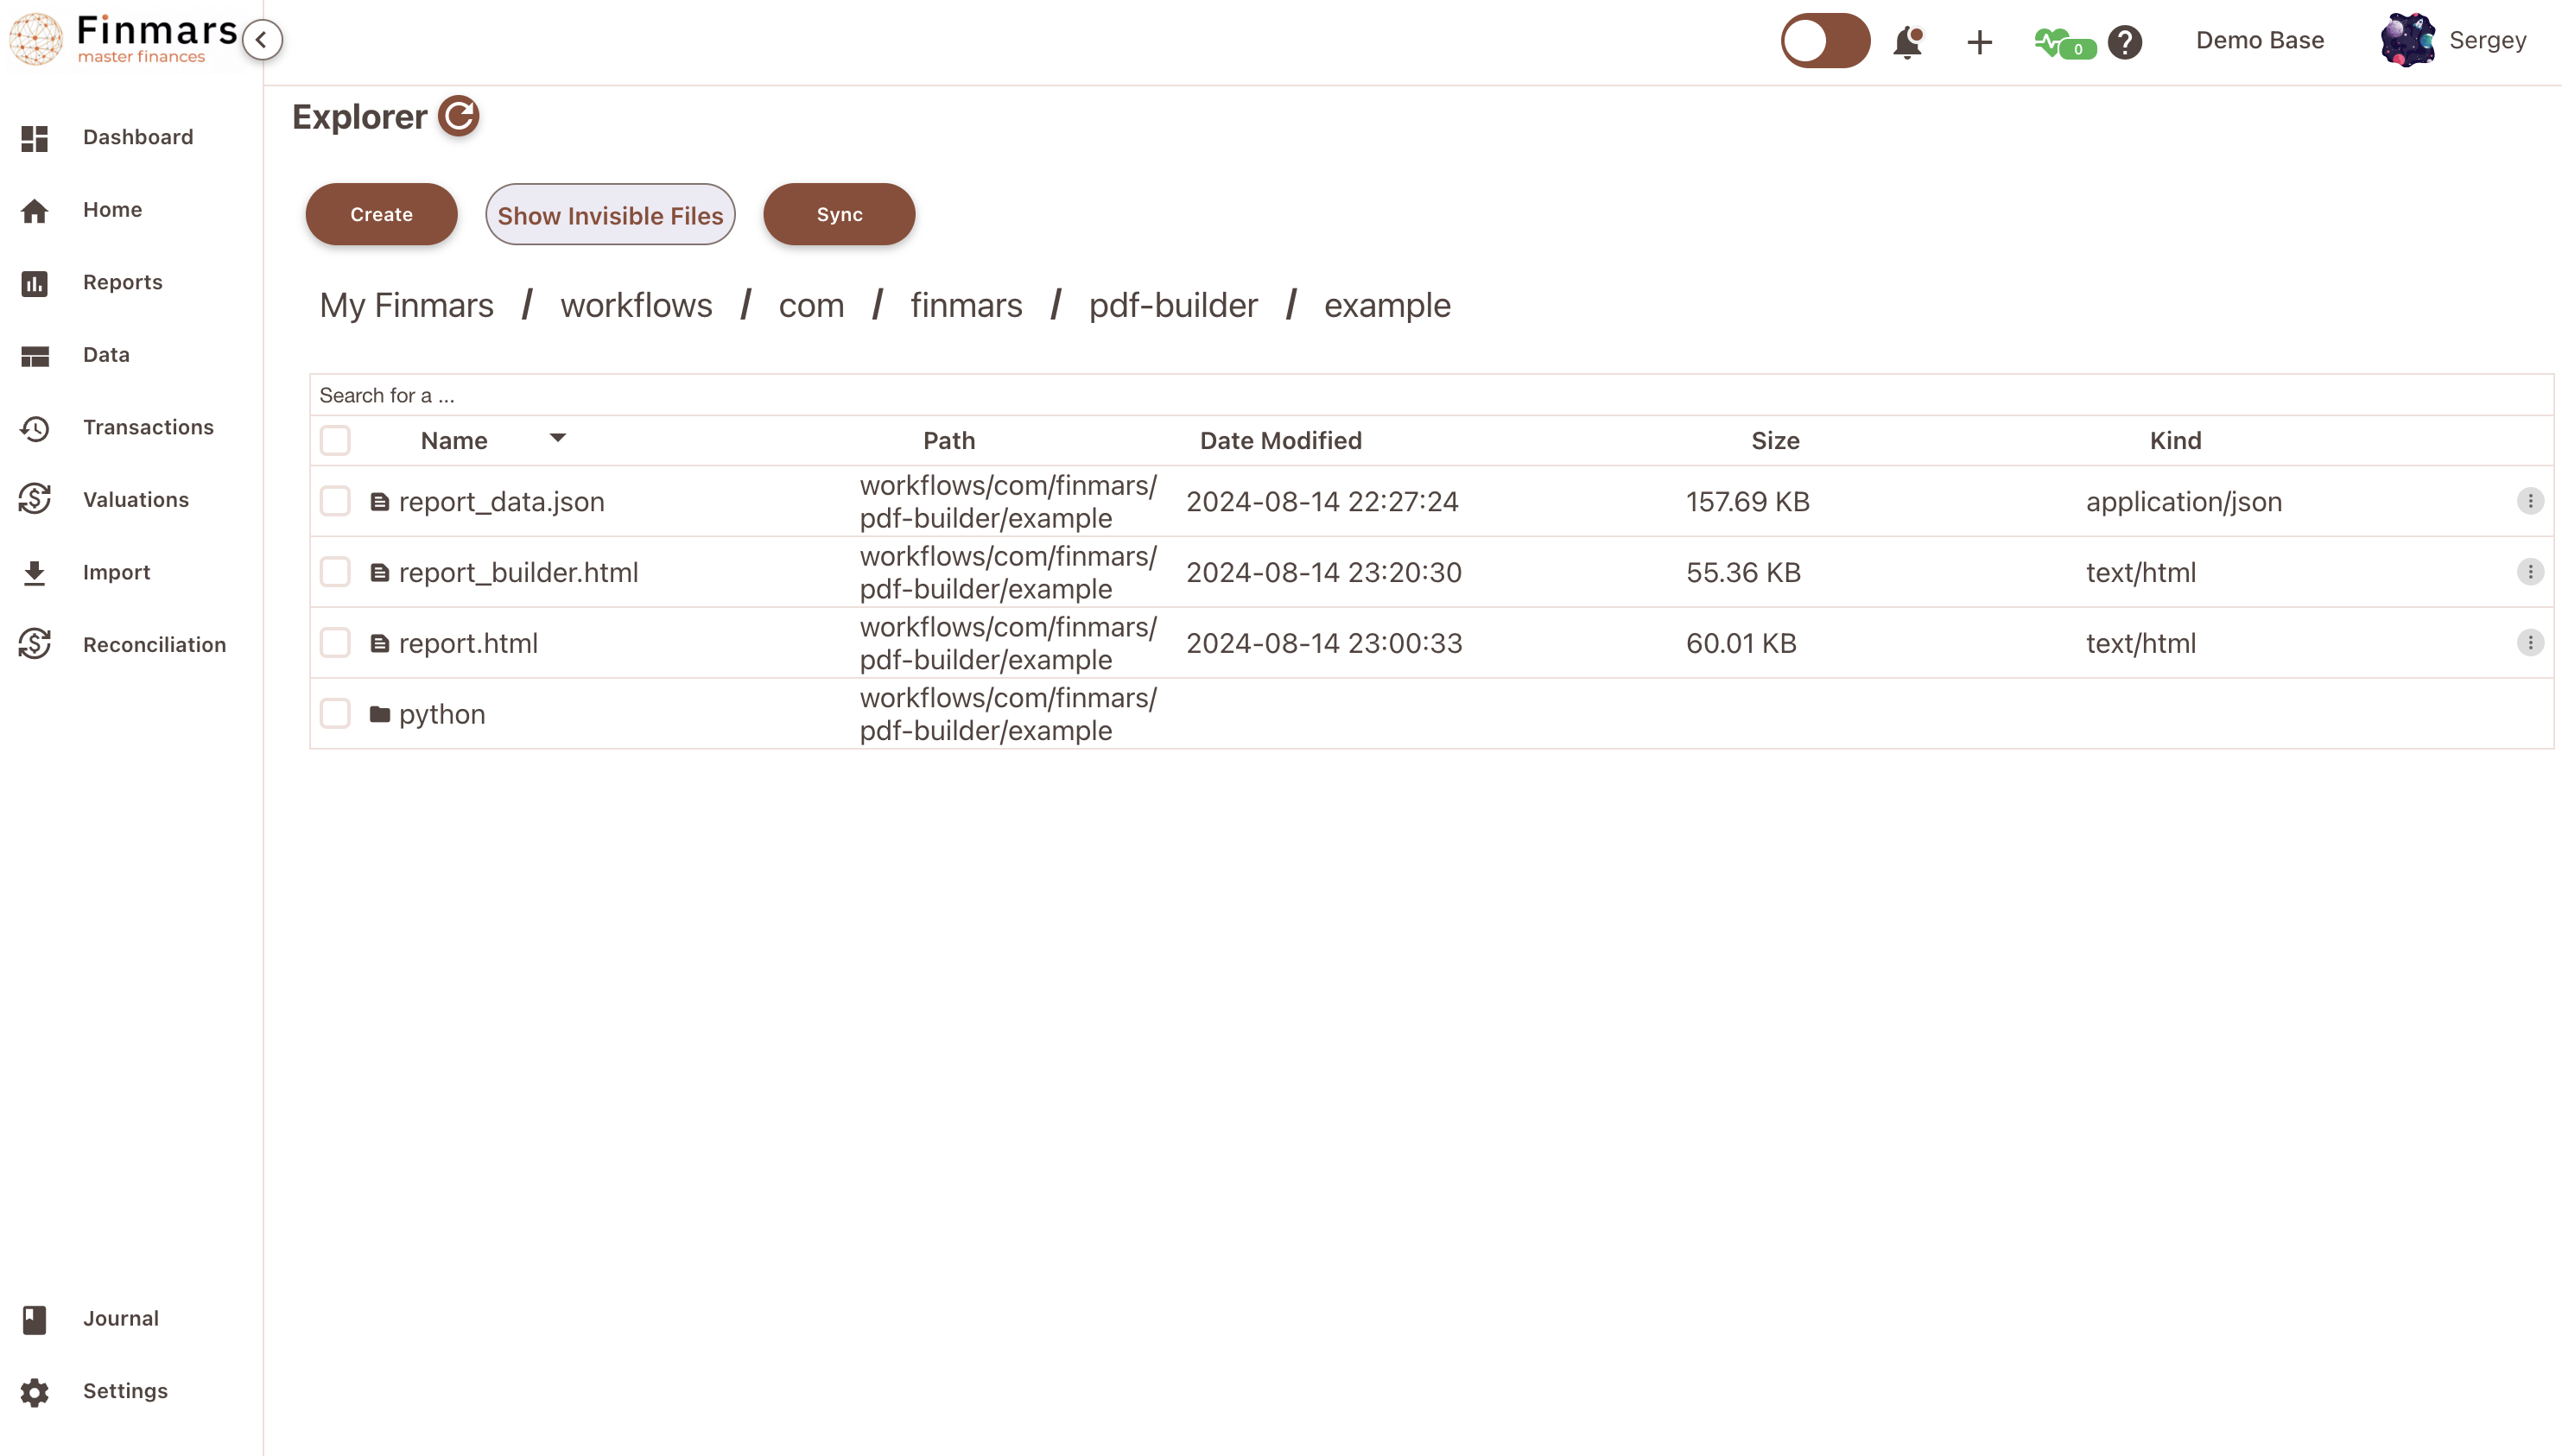Click the Sync button
2562x1456 pixels.
point(839,214)
